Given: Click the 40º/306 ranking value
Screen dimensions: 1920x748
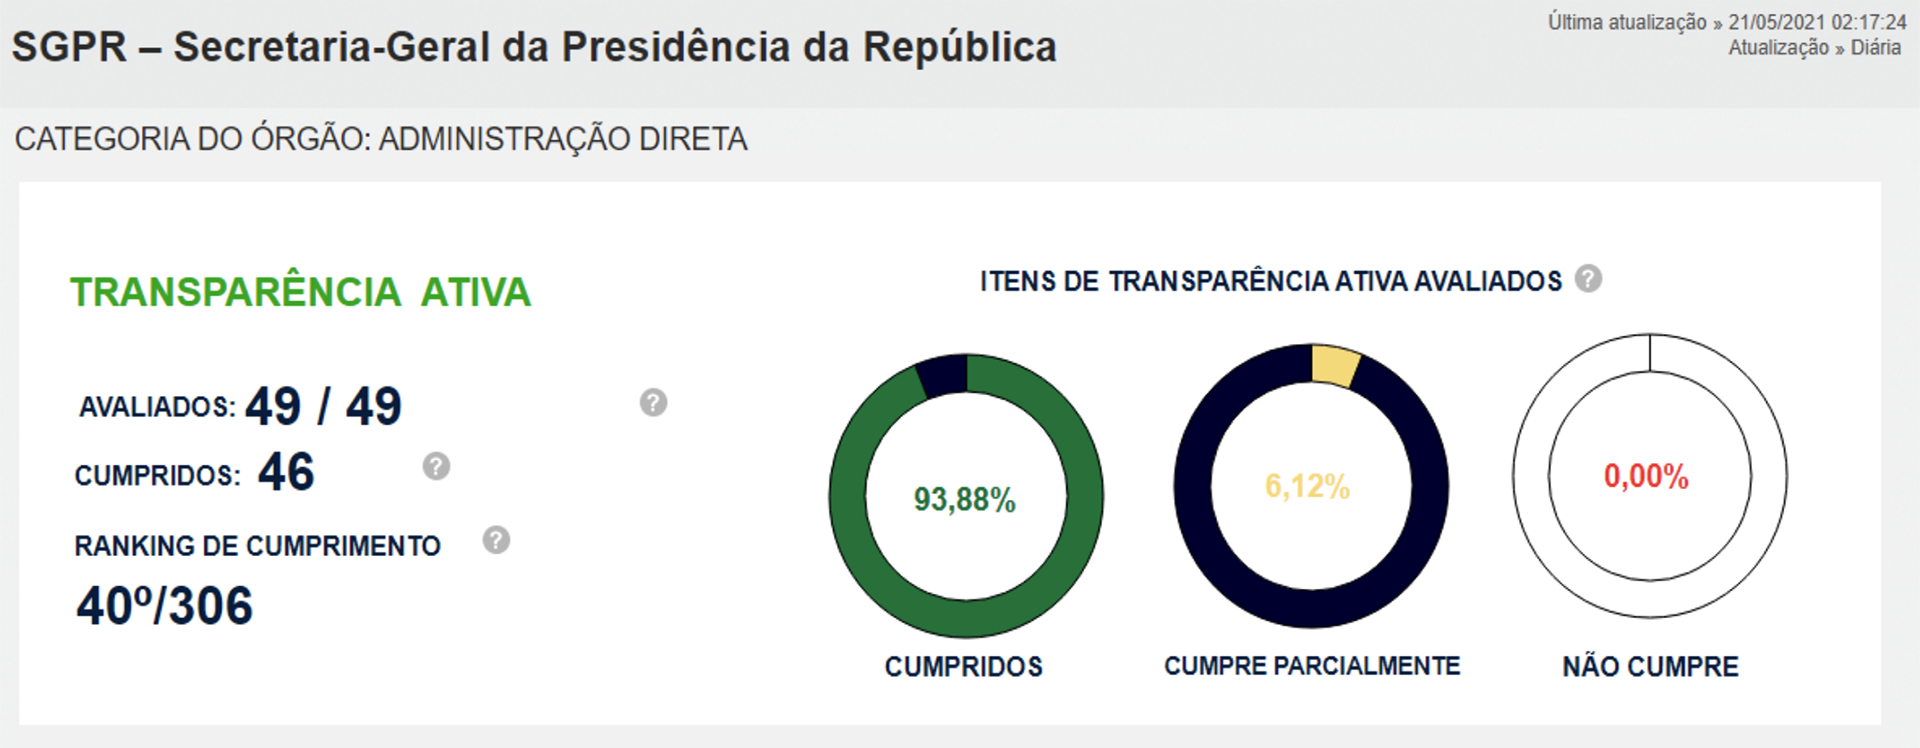Looking at the screenshot, I should 165,606.
